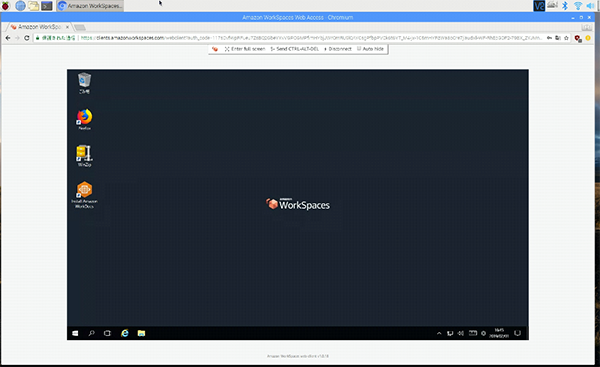Select the Recycle Bin desktop icon
Image resolution: width=600 pixels, height=367 pixels.
(x=84, y=83)
